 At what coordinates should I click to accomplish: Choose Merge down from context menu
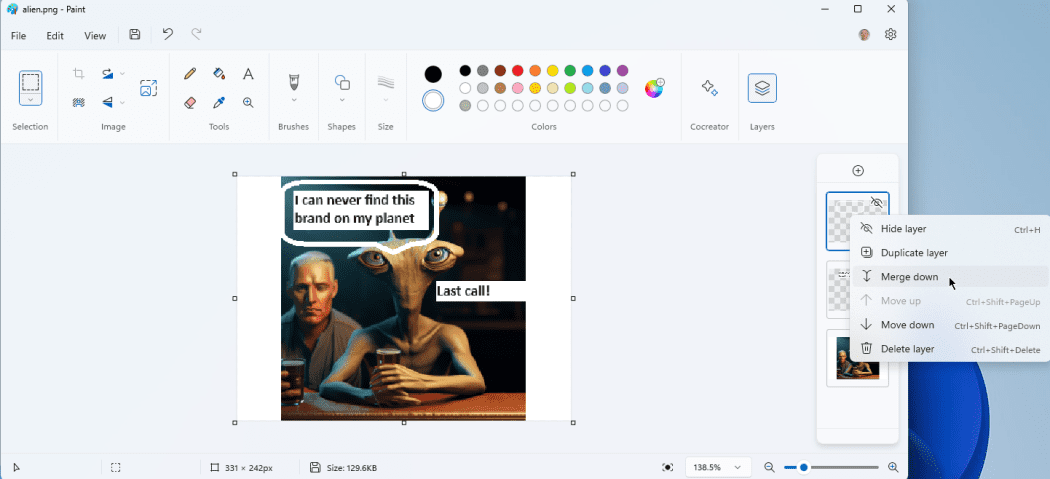(x=909, y=277)
